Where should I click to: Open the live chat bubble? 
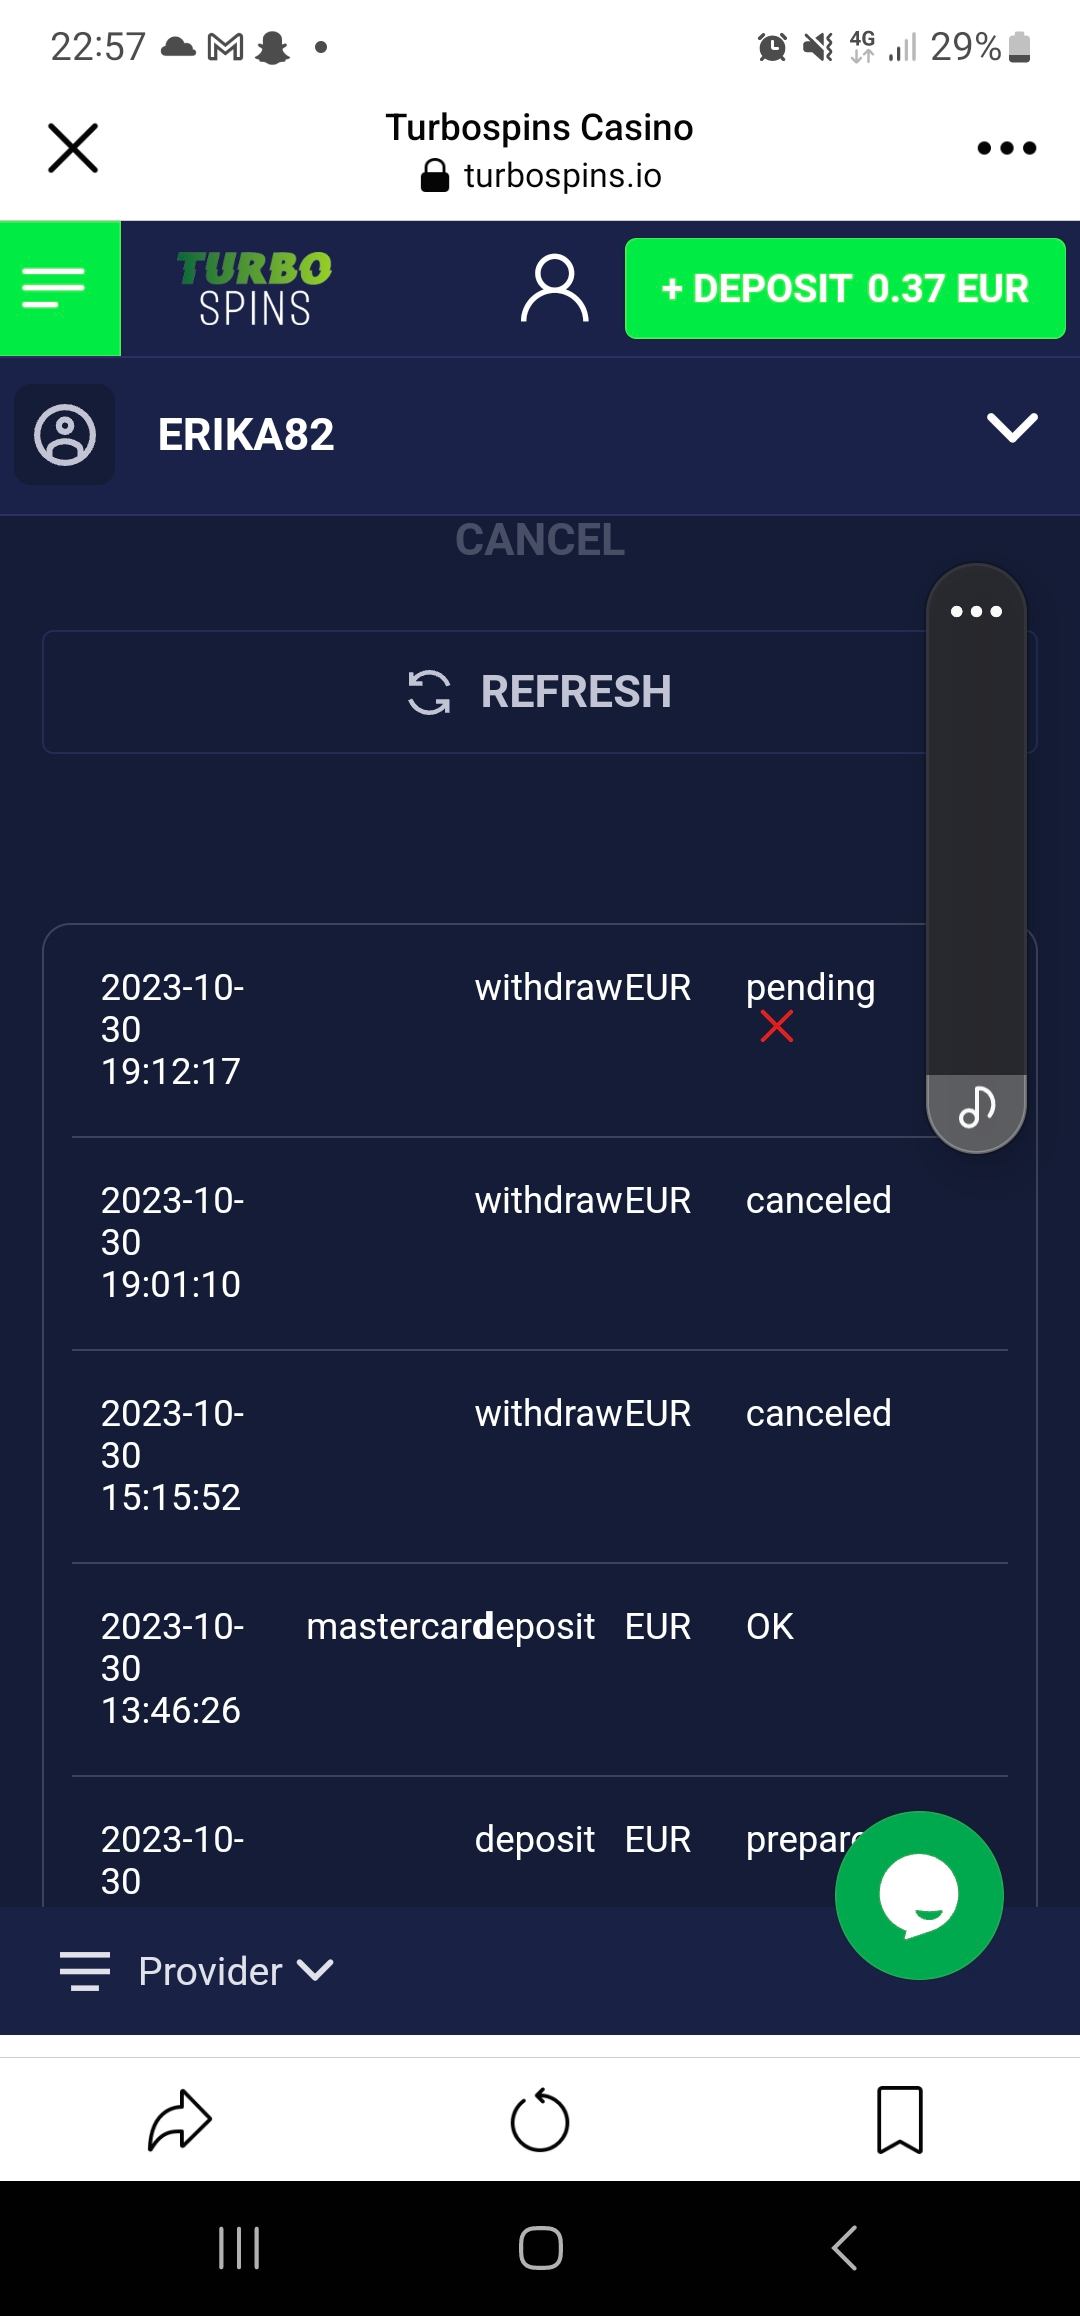918,1895
